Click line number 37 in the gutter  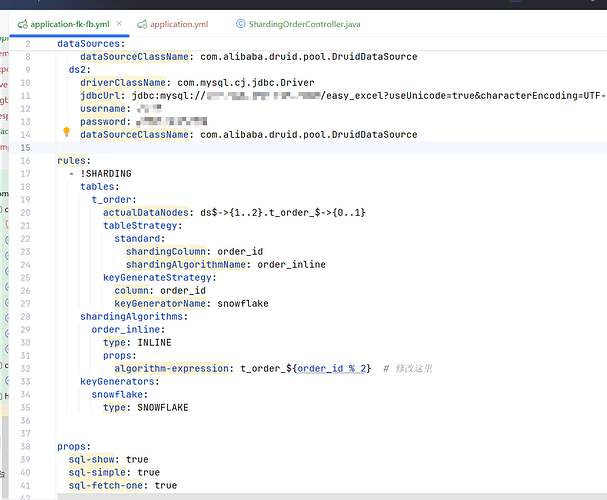[x=25, y=434]
